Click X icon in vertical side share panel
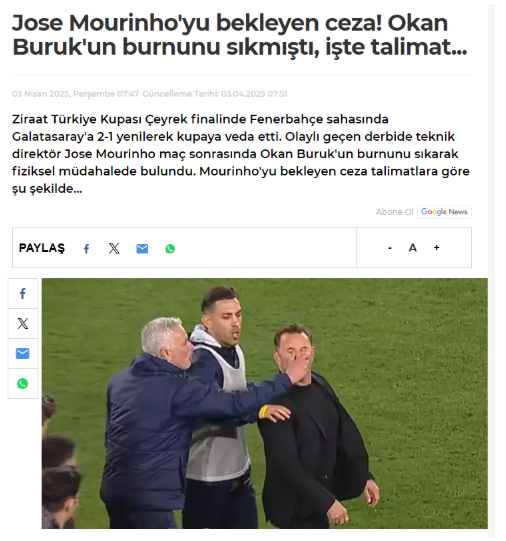506x541 pixels. [23, 324]
